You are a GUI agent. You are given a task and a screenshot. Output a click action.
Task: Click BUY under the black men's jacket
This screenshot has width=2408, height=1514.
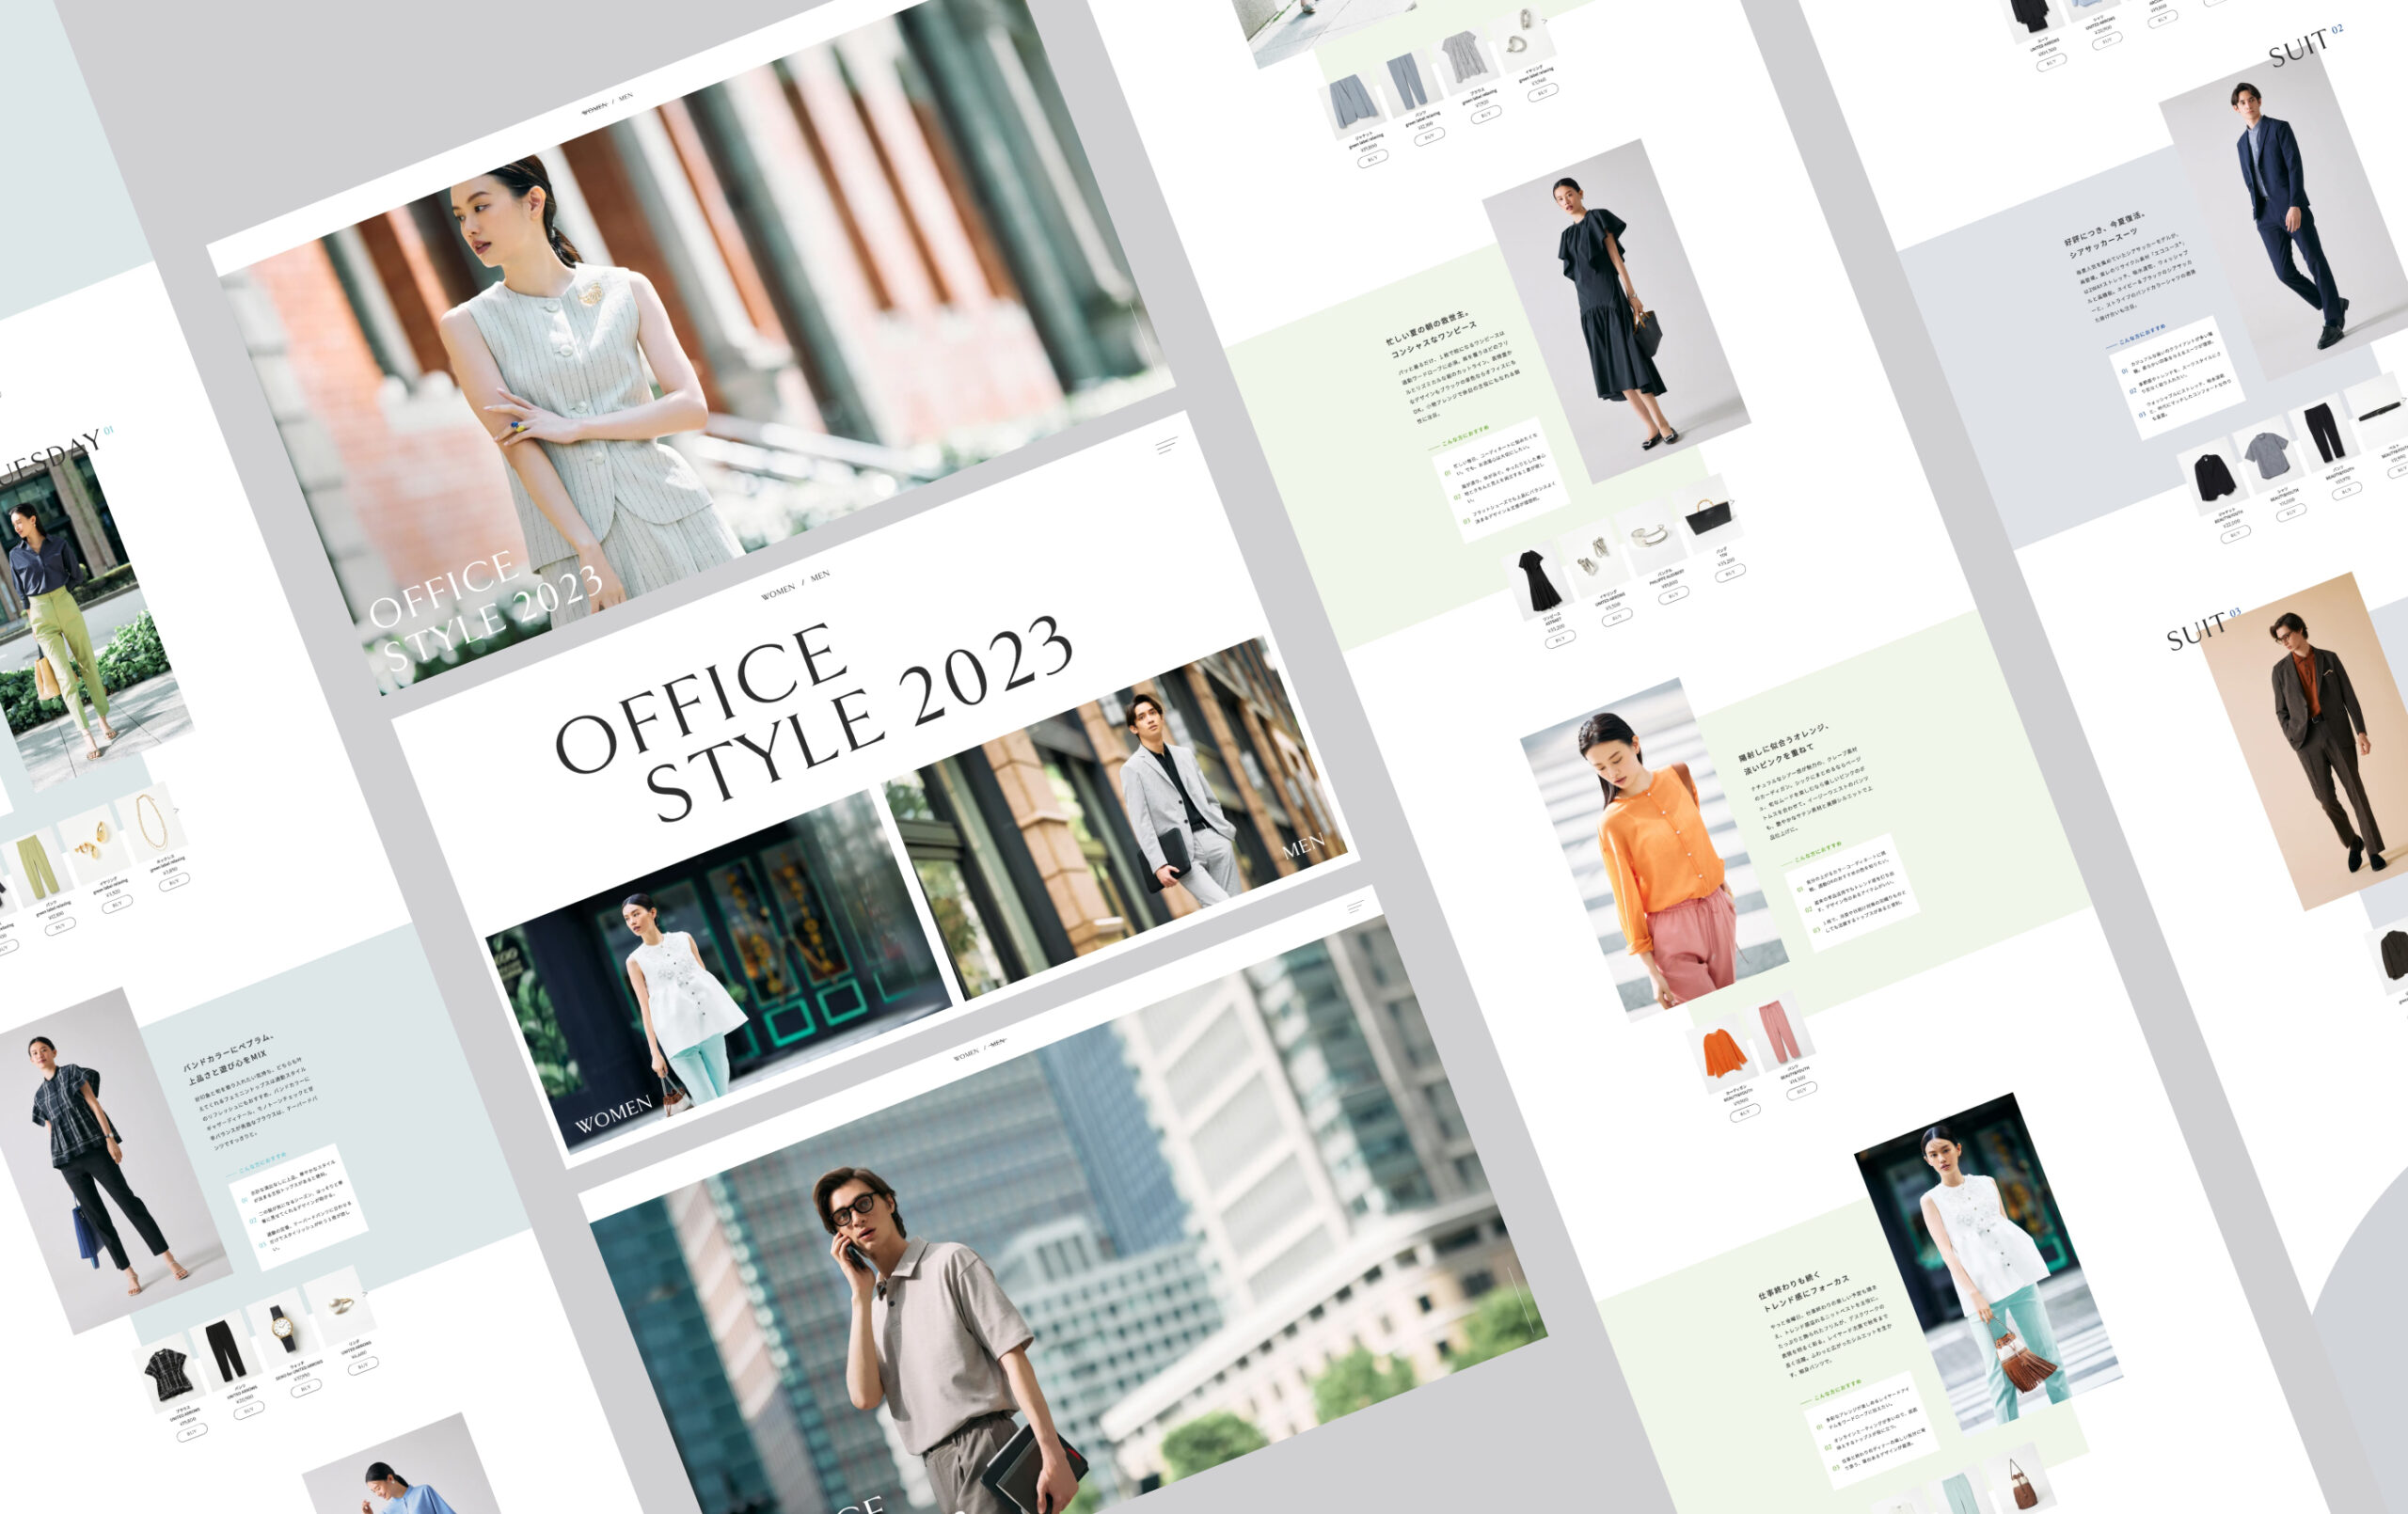(x=2234, y=534)
